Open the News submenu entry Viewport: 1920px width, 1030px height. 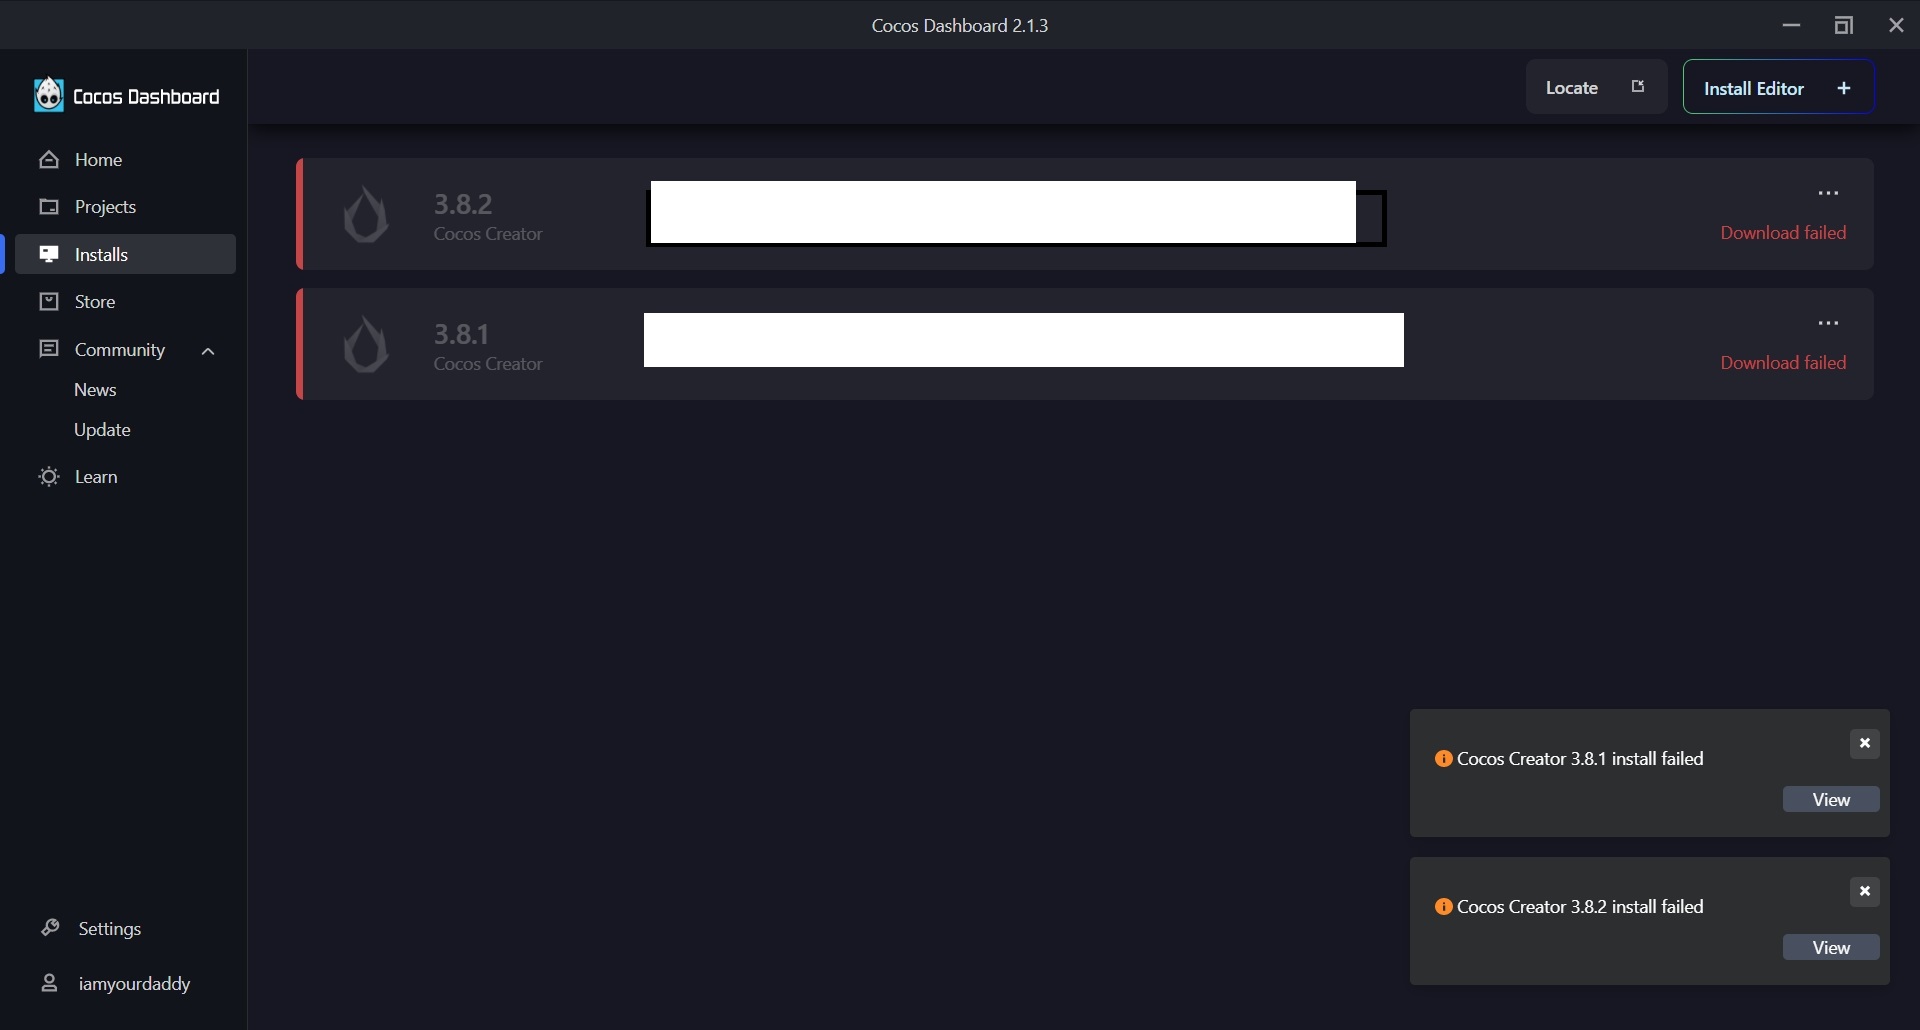(95, 390)
